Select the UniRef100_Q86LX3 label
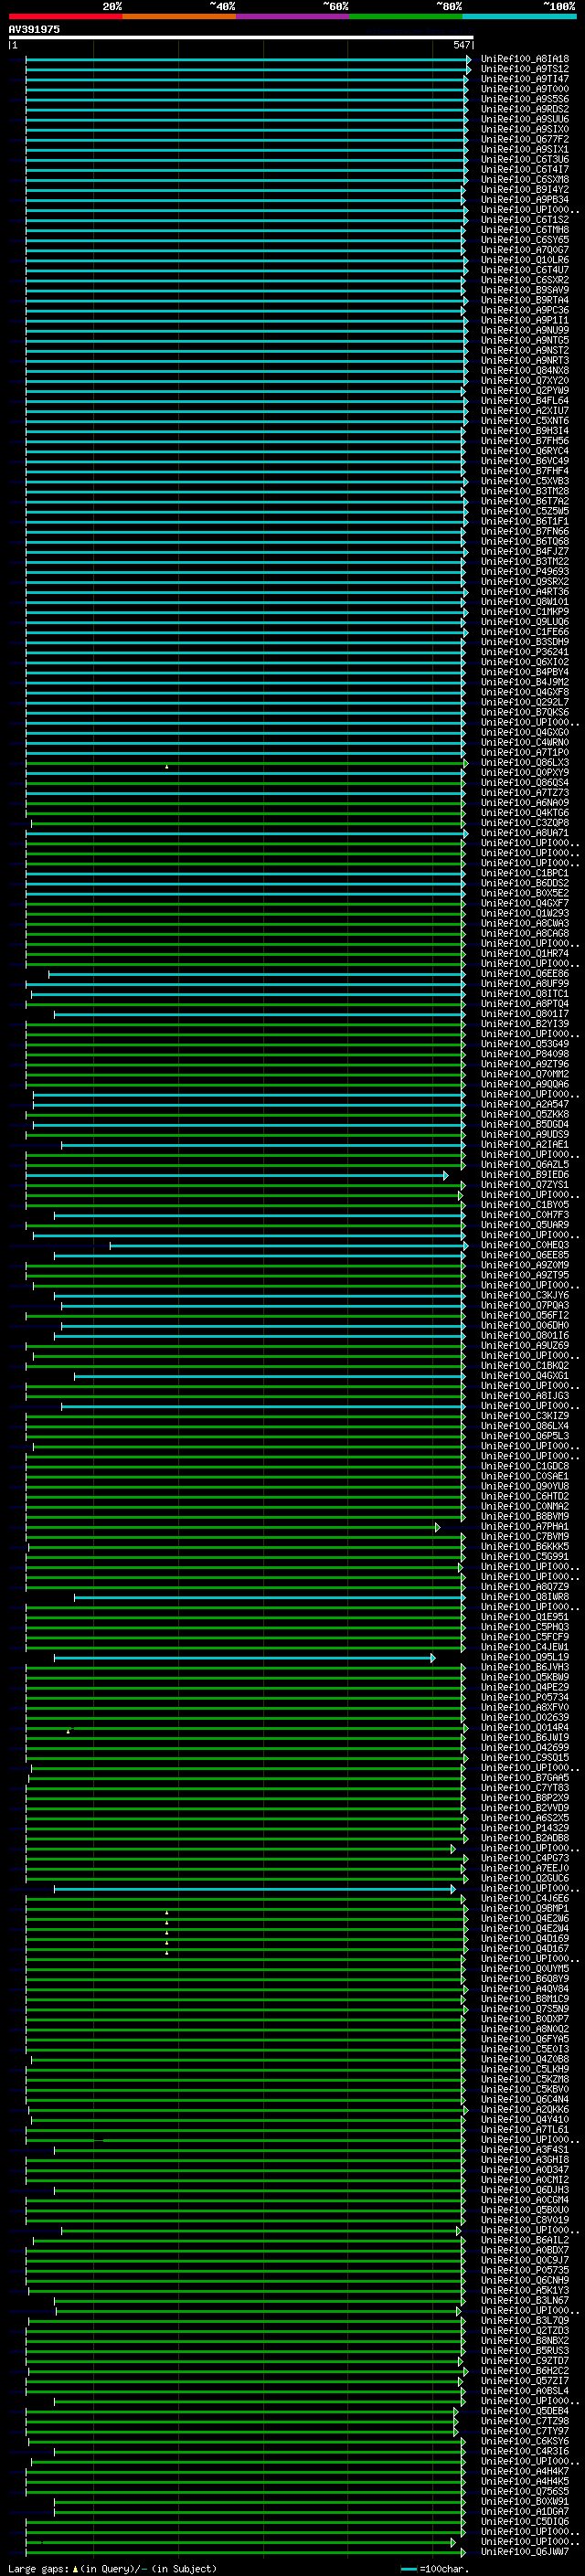The height and width of the screenshot is (2576, 585). (x=525, y=763)
